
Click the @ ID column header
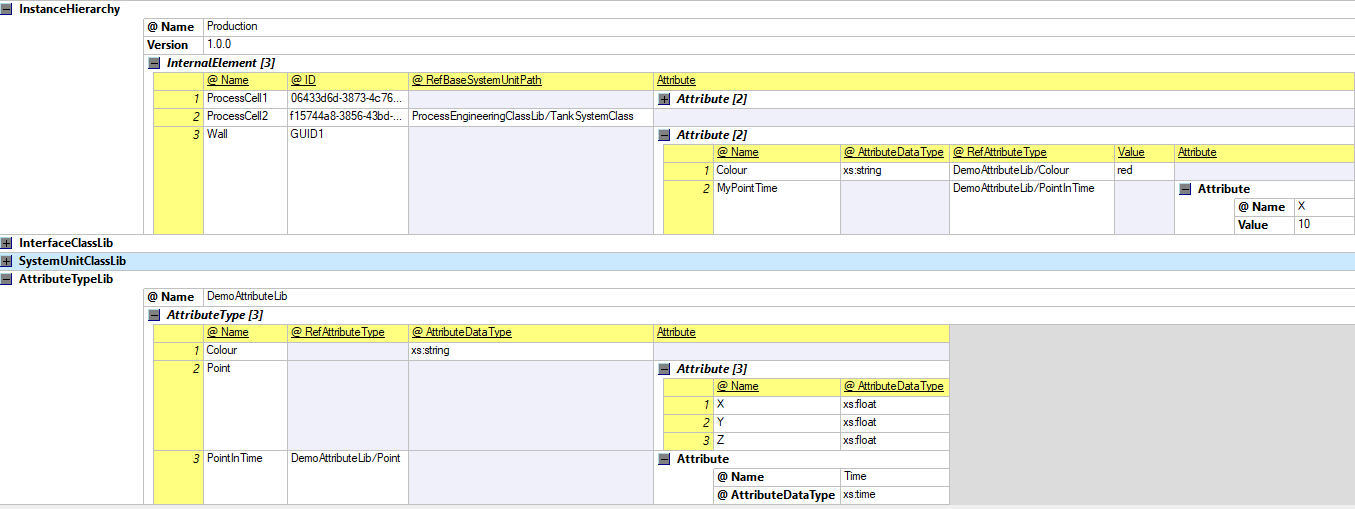303,80
